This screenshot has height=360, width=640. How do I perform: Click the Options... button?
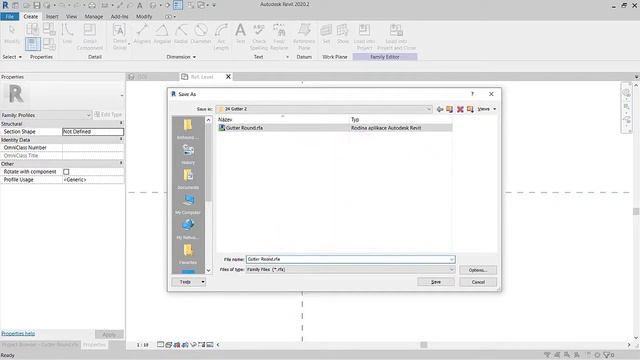[478, 270]
